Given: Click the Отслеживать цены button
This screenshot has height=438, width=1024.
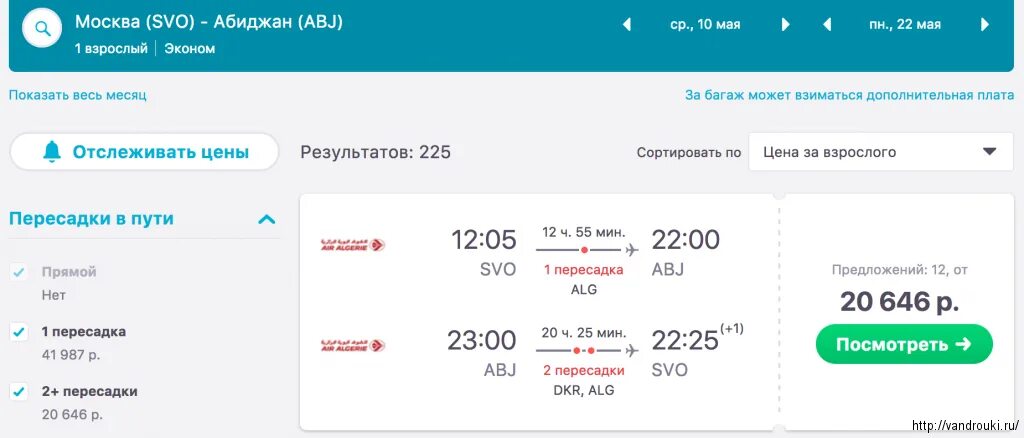Looking at the screenshot, I should 144,152.
